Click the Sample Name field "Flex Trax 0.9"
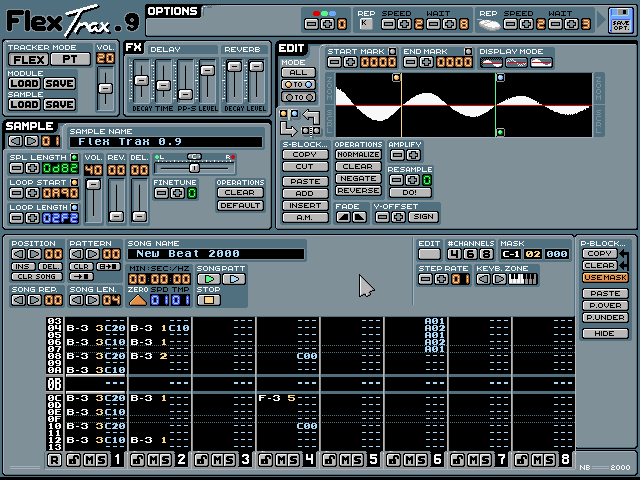Viewport: 640px width, 480px height. (166, 142)
